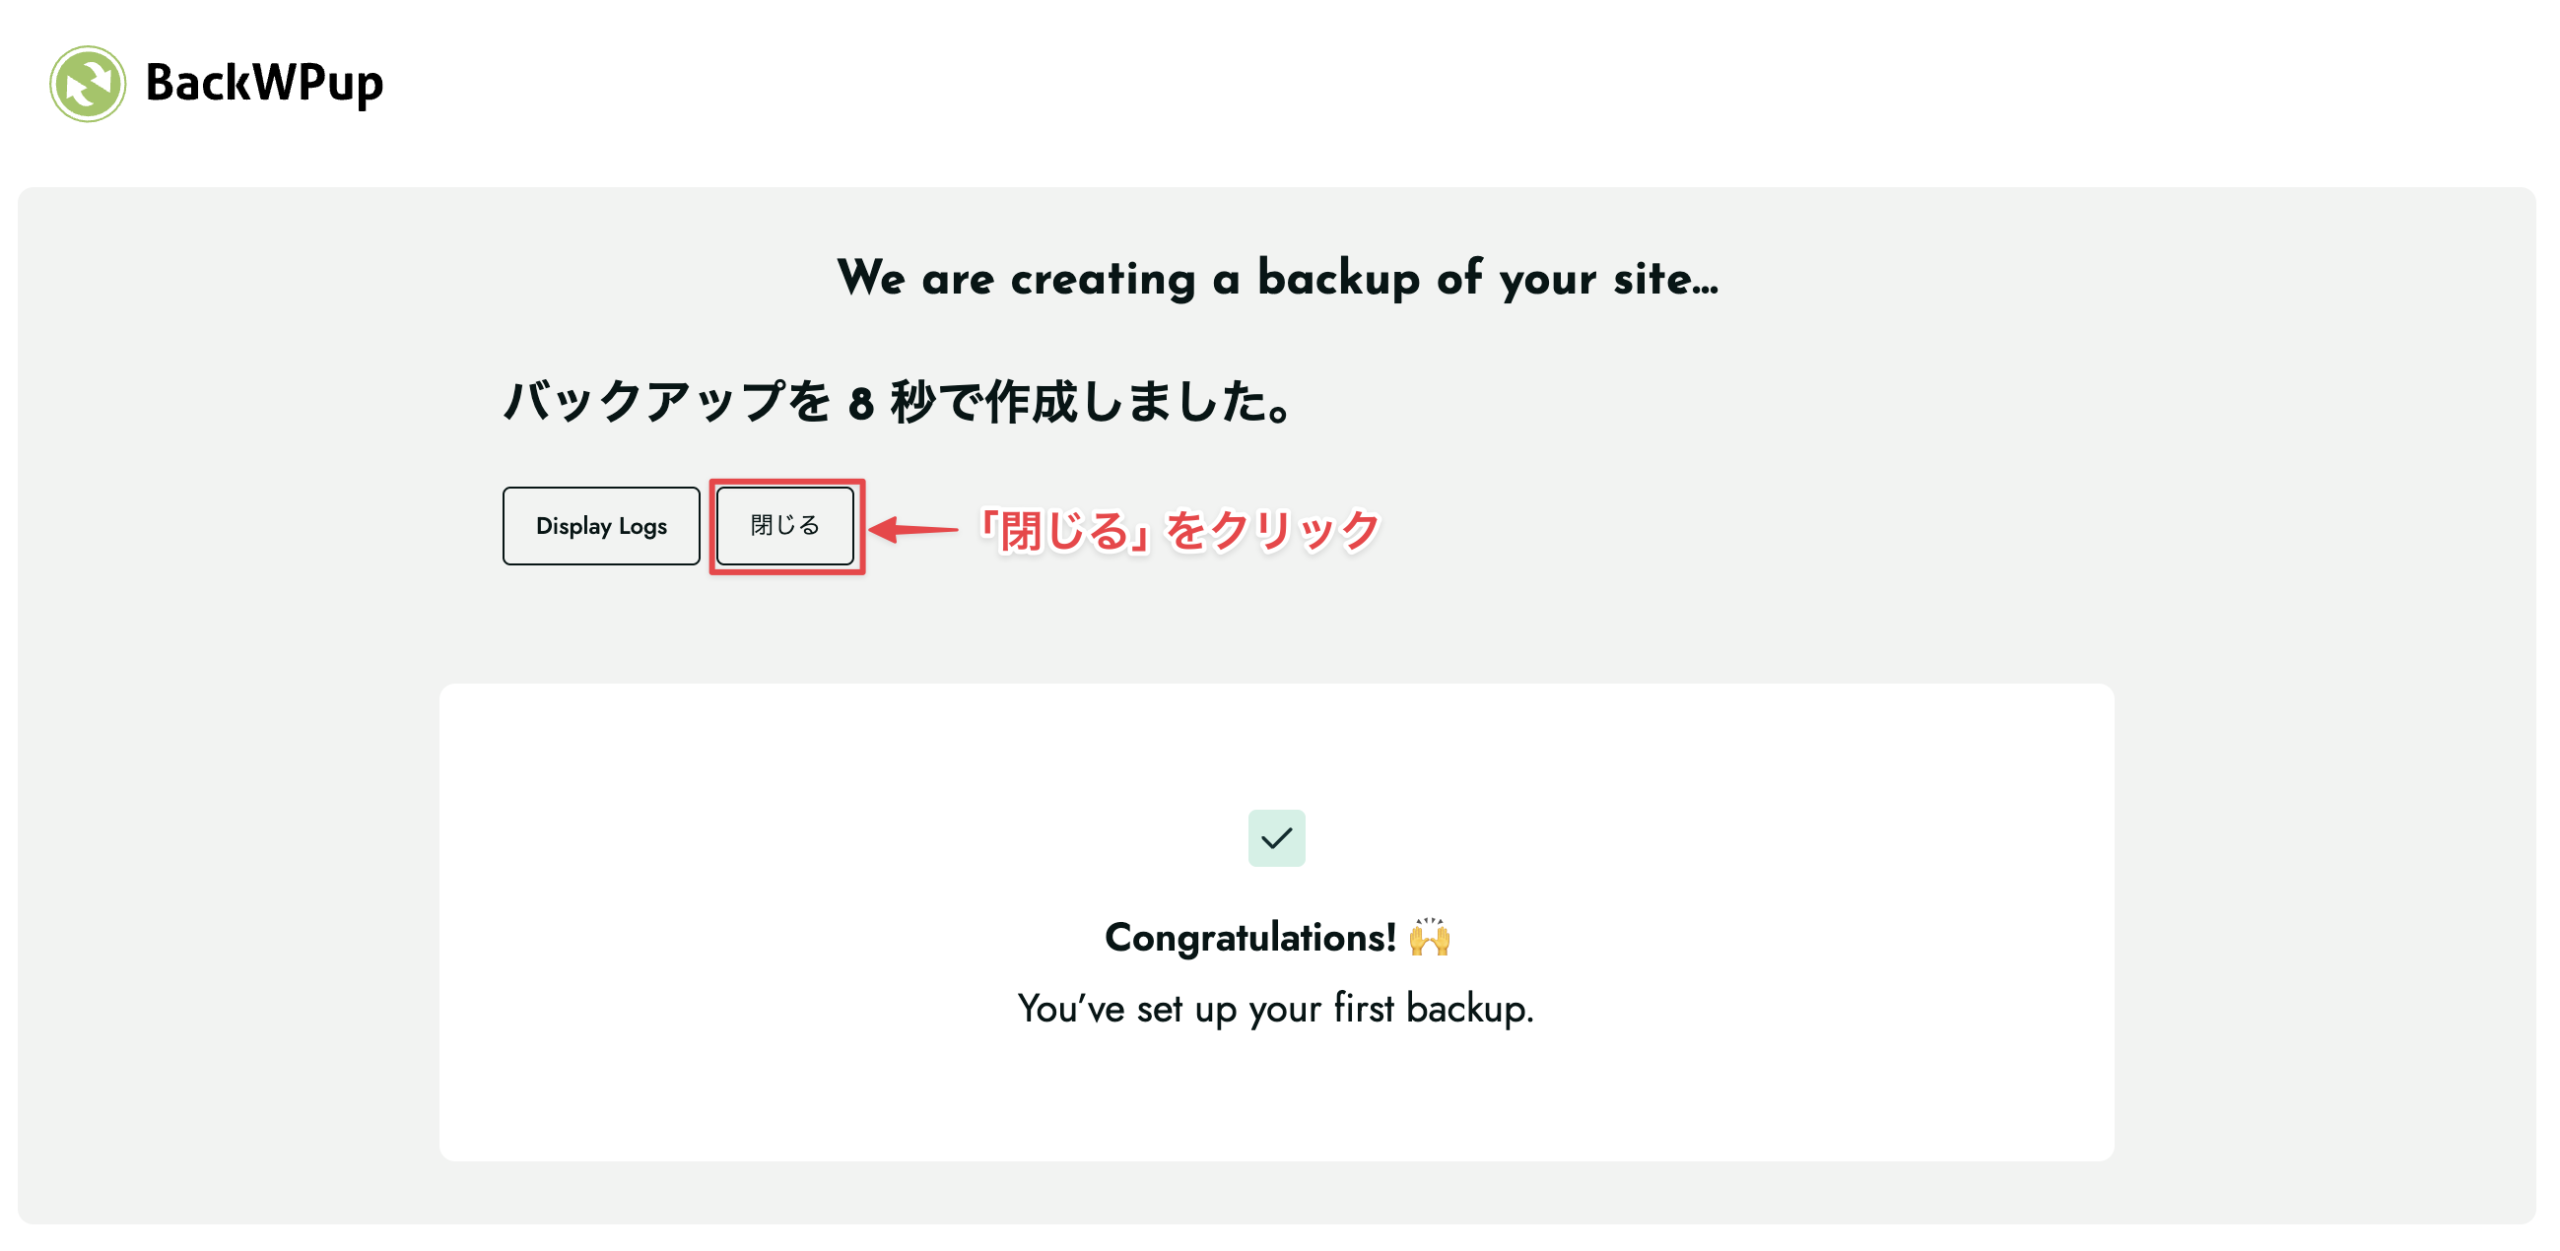The height and width of the screenshot is (1251, 2560).
Task: Select the Congratulations! heading text
Action: click(1250, 938)
